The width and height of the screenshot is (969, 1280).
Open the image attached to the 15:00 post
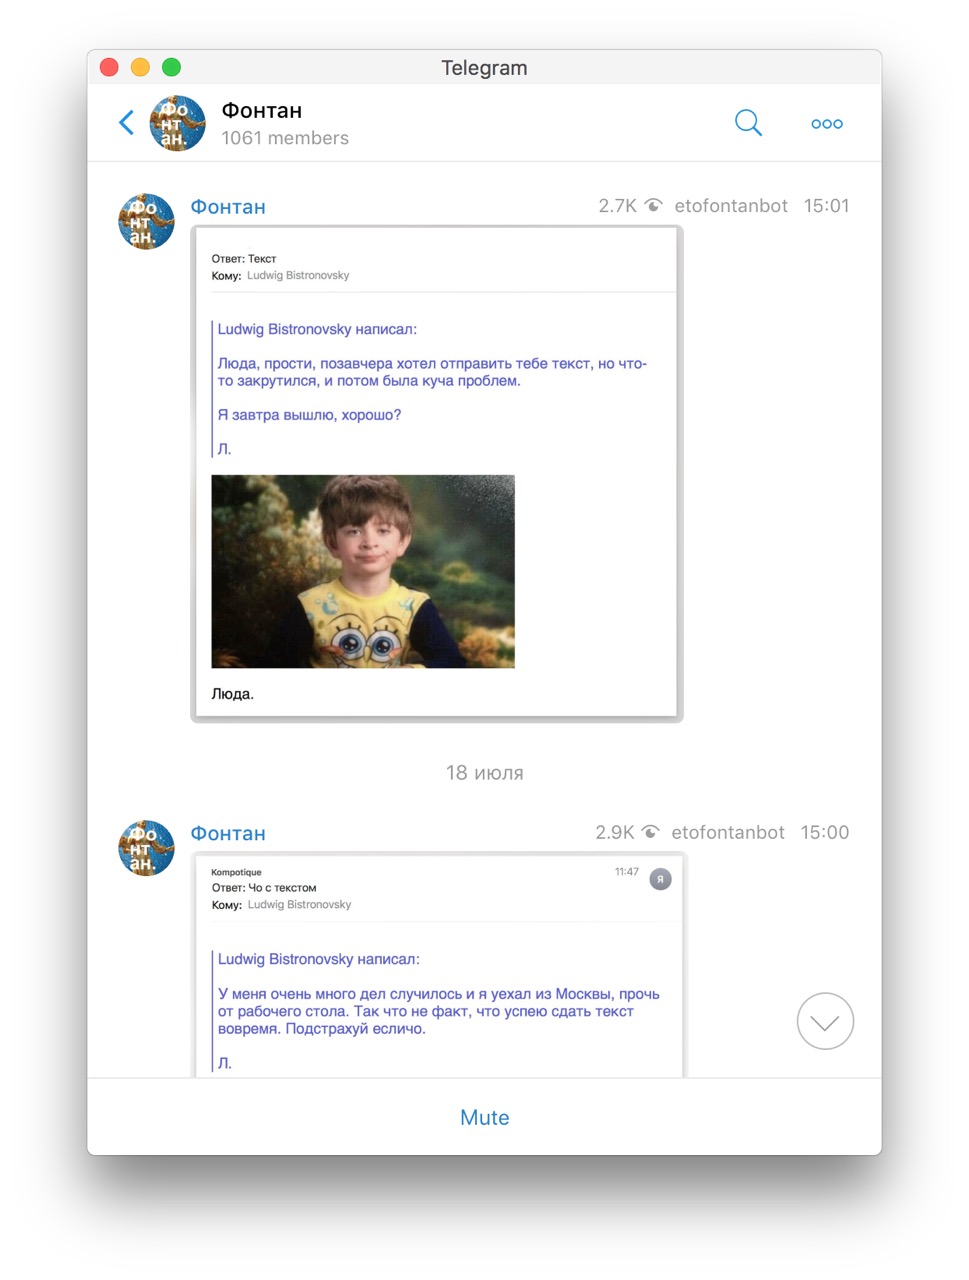point(438,965)
